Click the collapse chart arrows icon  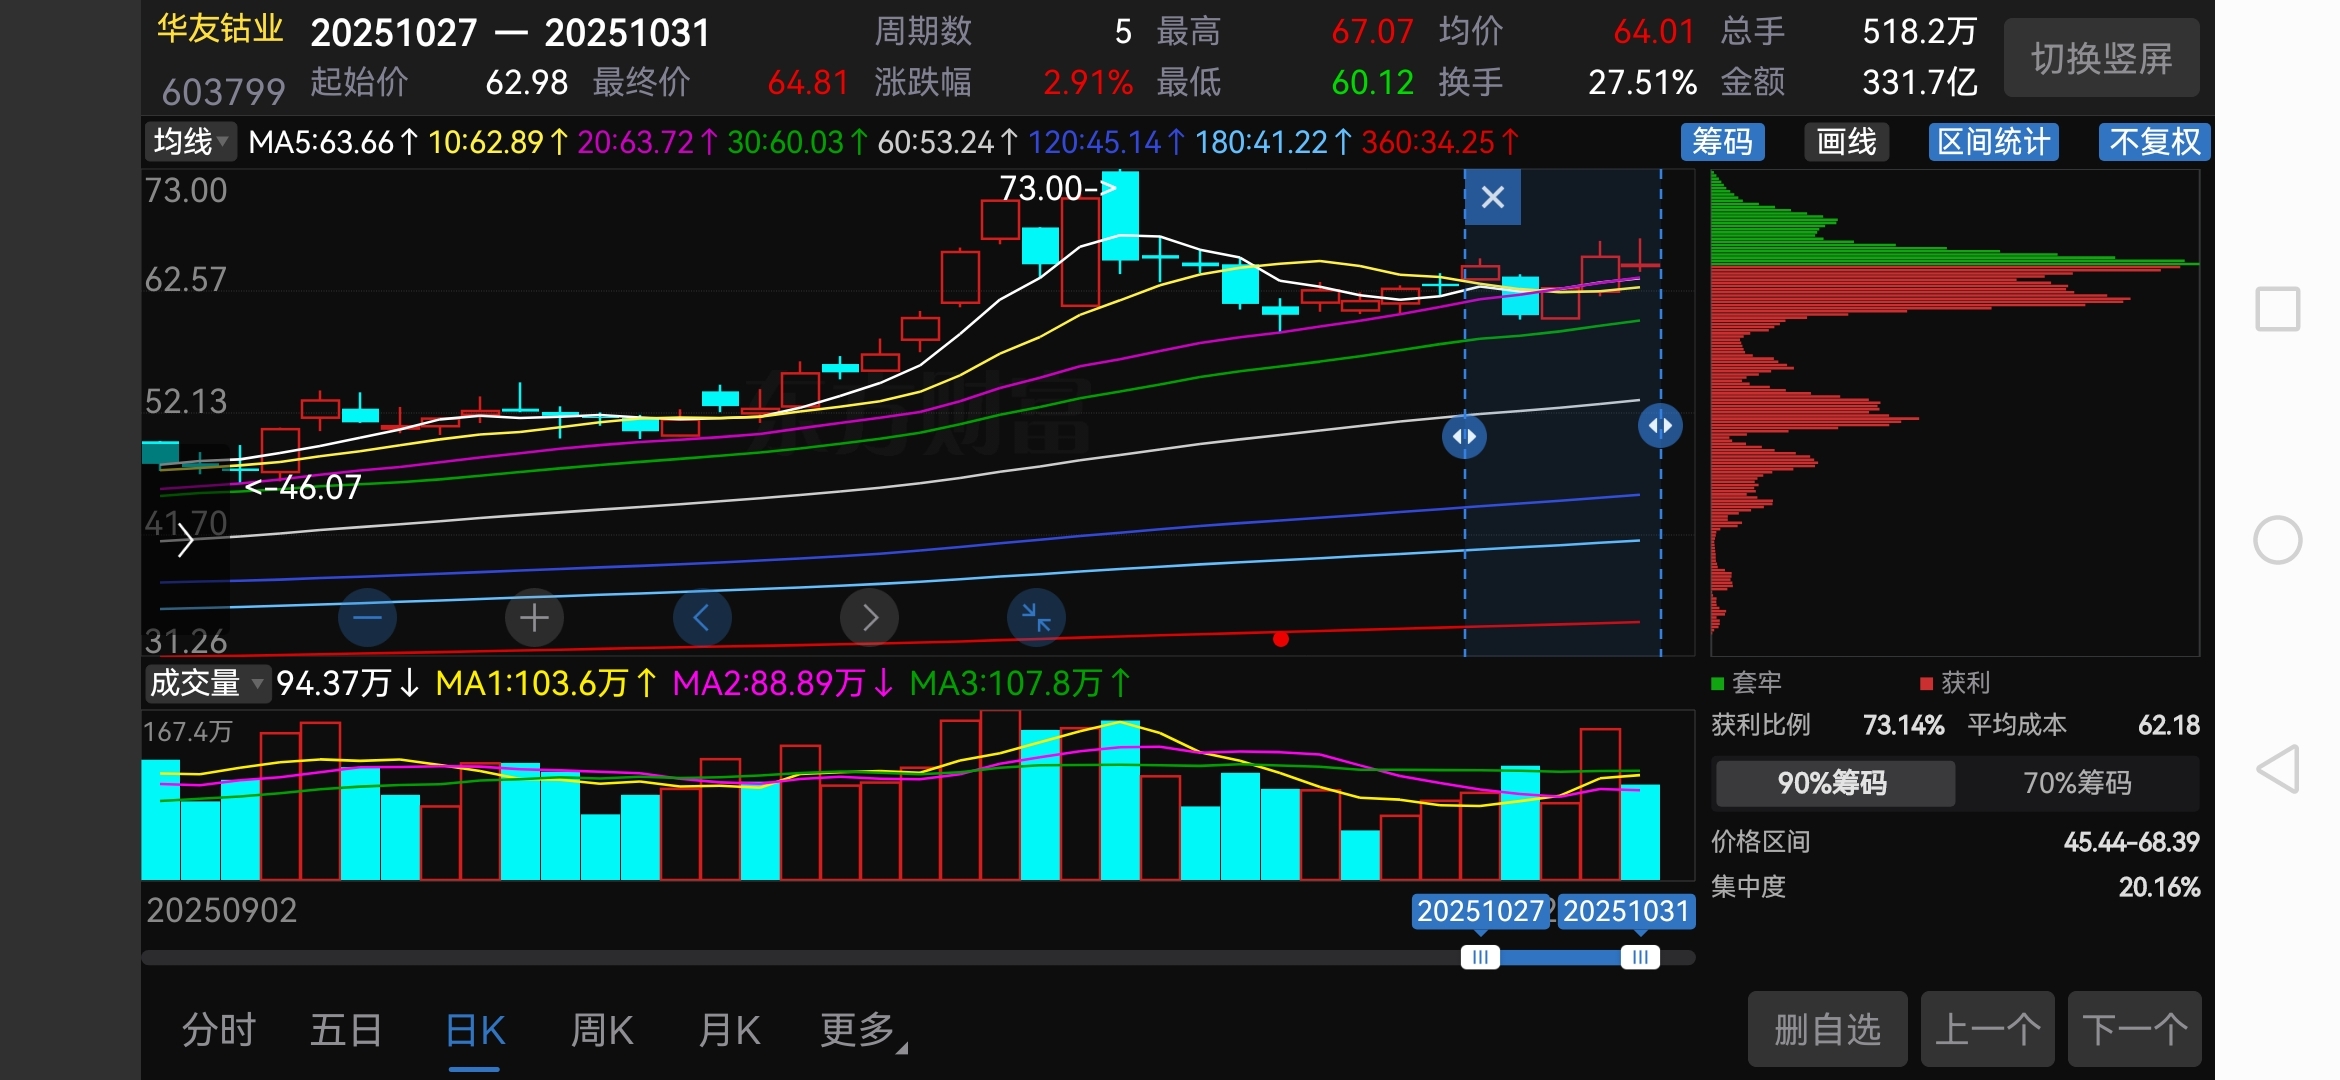(1036, 618)
